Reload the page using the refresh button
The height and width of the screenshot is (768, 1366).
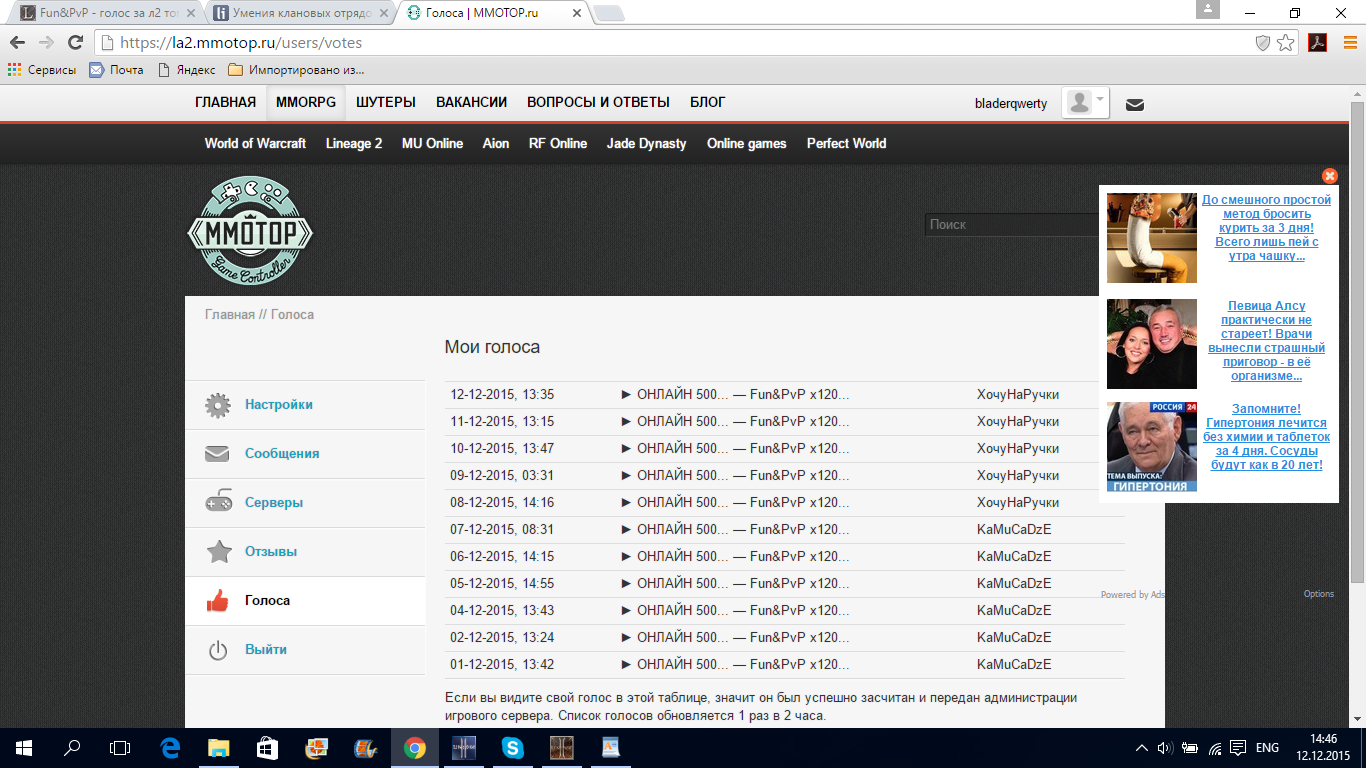[x=75, y=43]
